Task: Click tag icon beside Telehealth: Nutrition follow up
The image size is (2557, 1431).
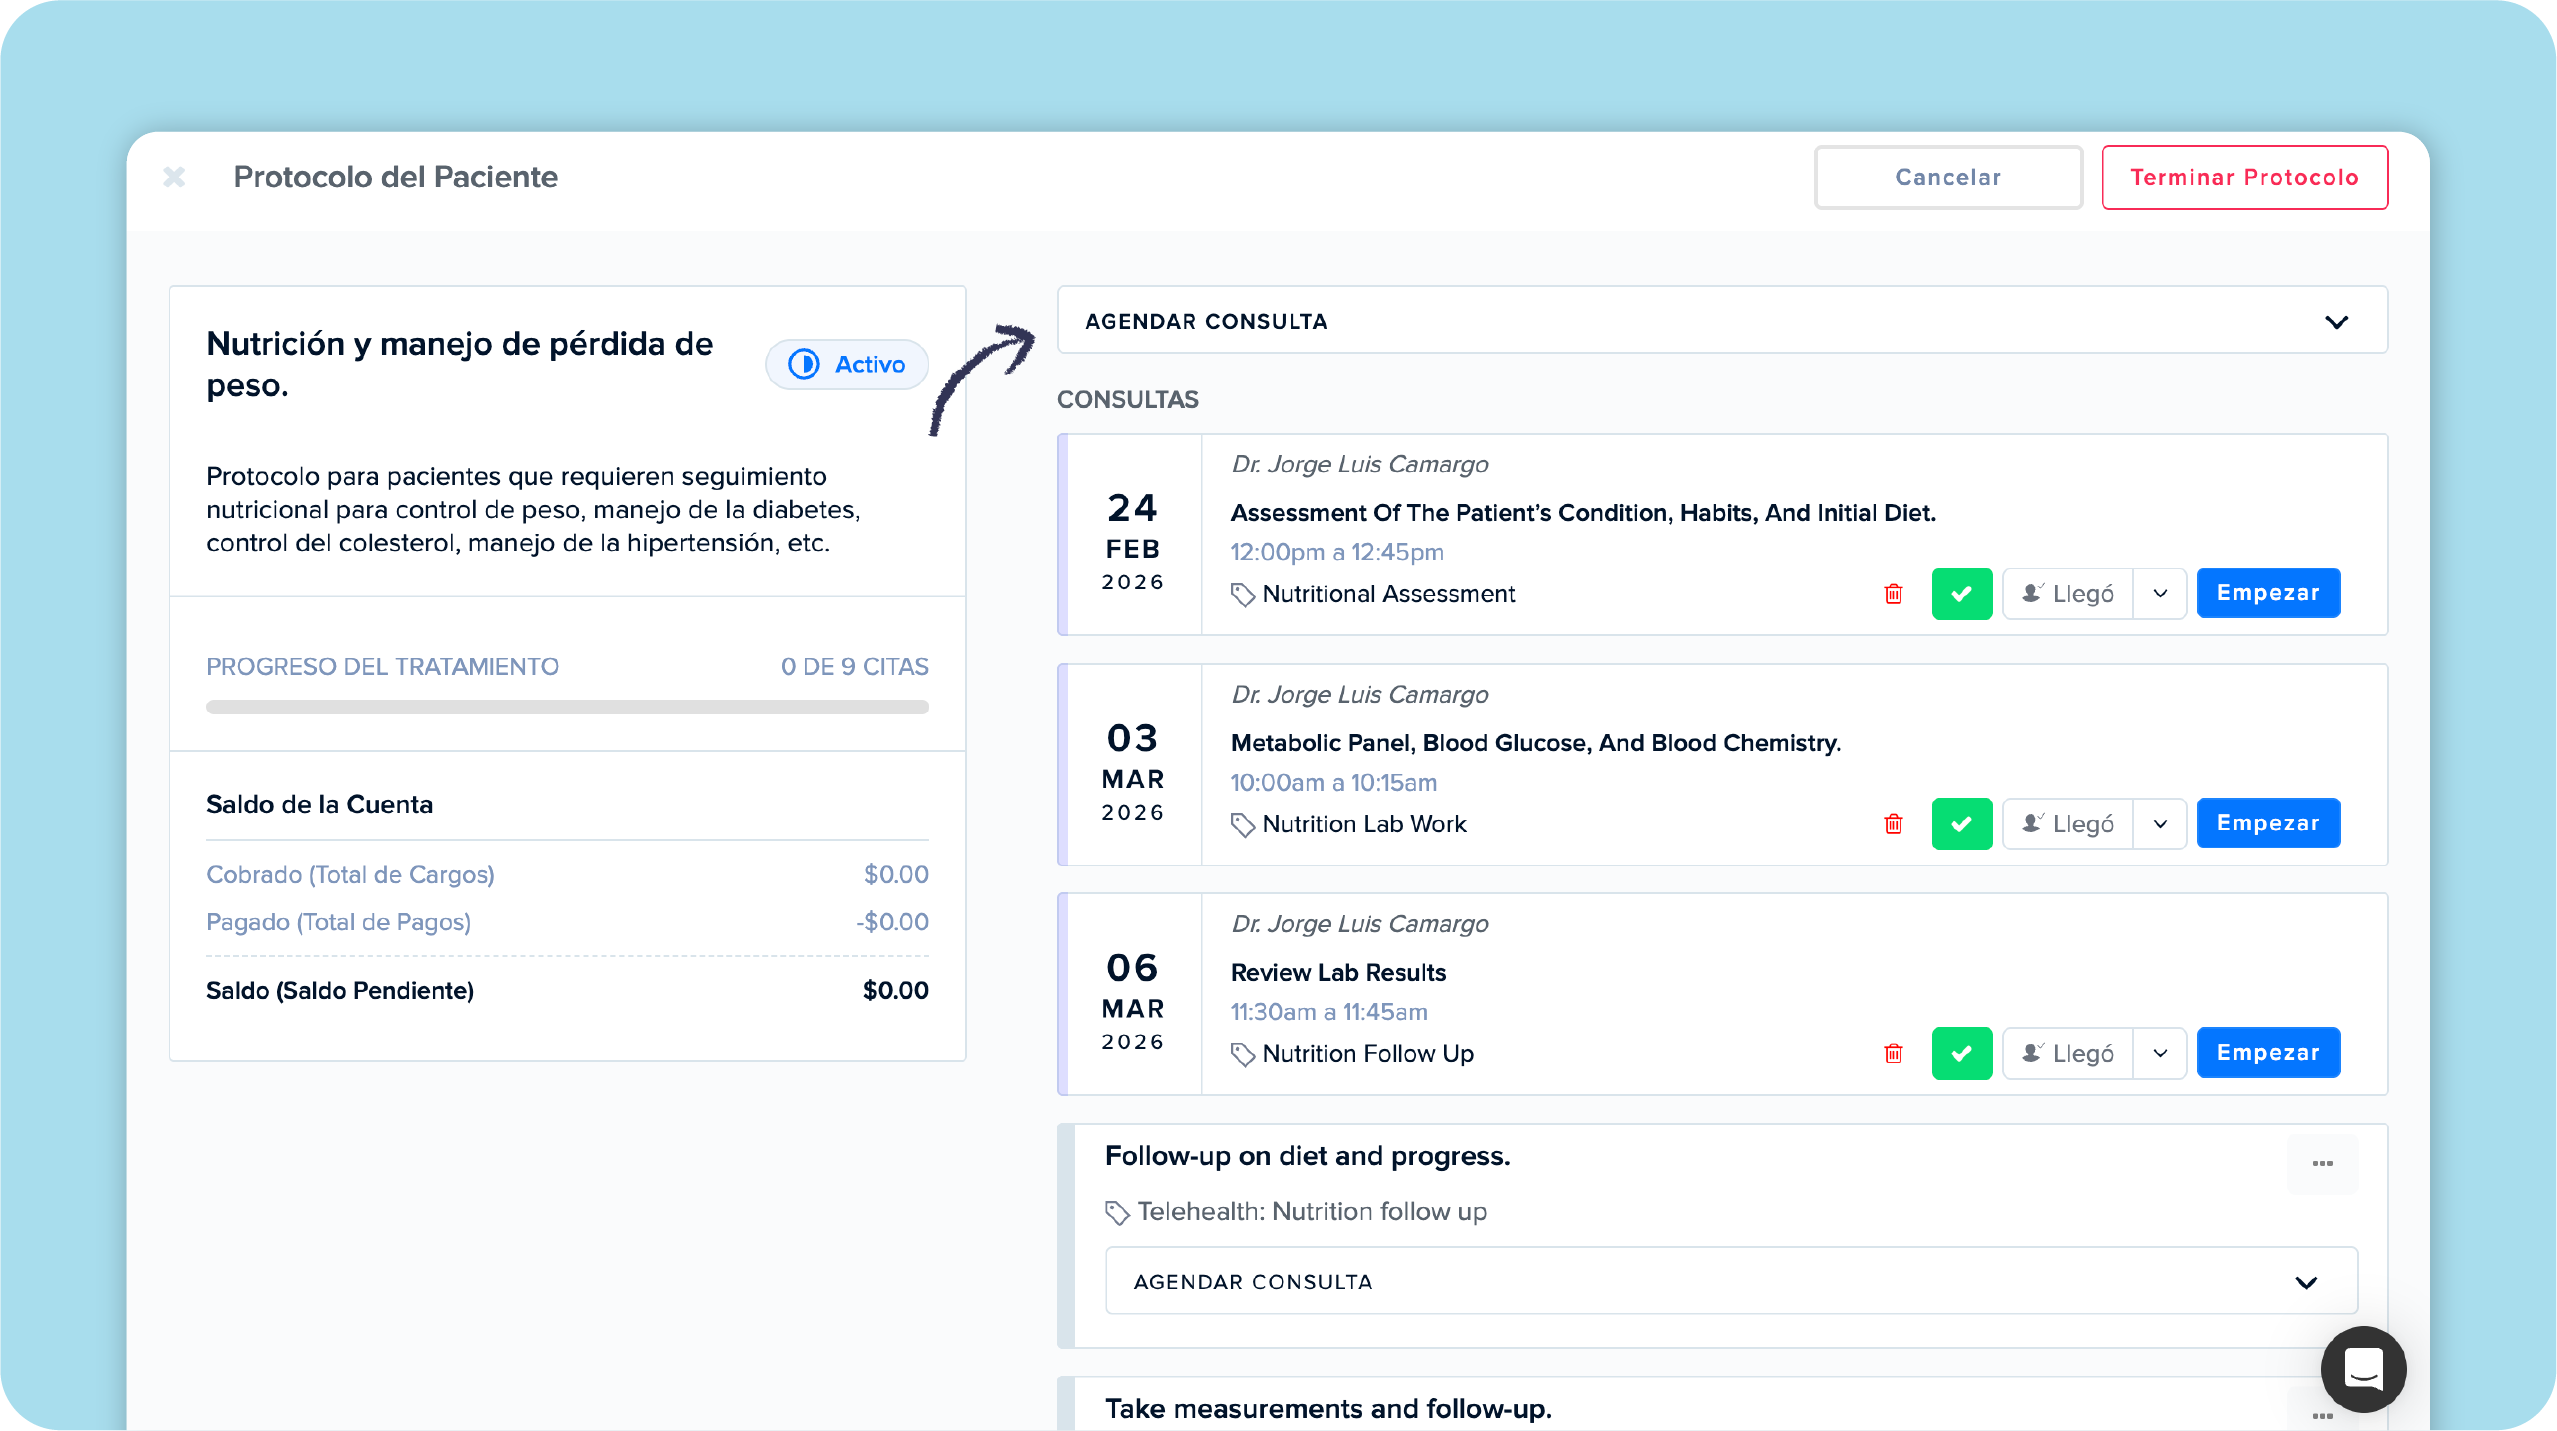Action: click(1117, 1212)
